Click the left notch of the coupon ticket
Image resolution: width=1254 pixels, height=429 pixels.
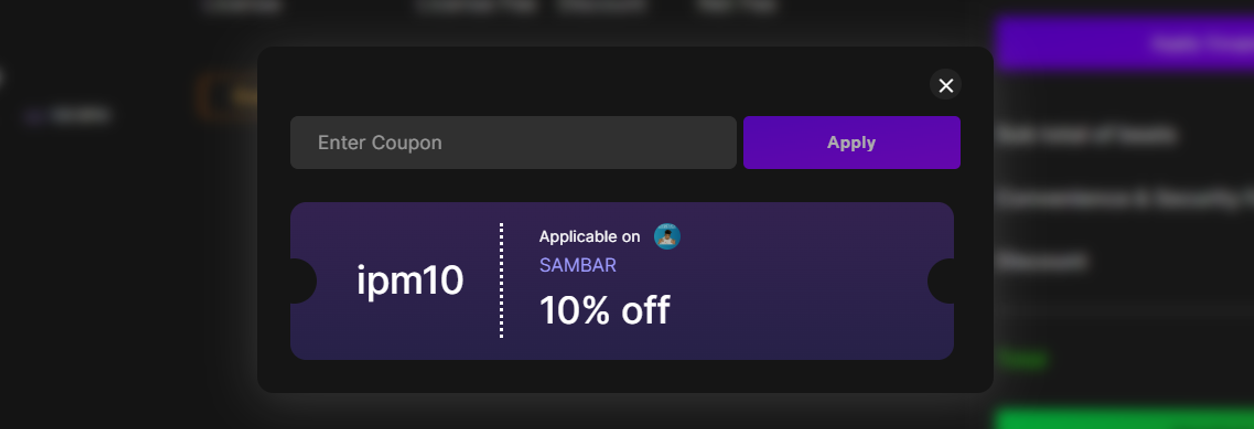click(298, 281)
